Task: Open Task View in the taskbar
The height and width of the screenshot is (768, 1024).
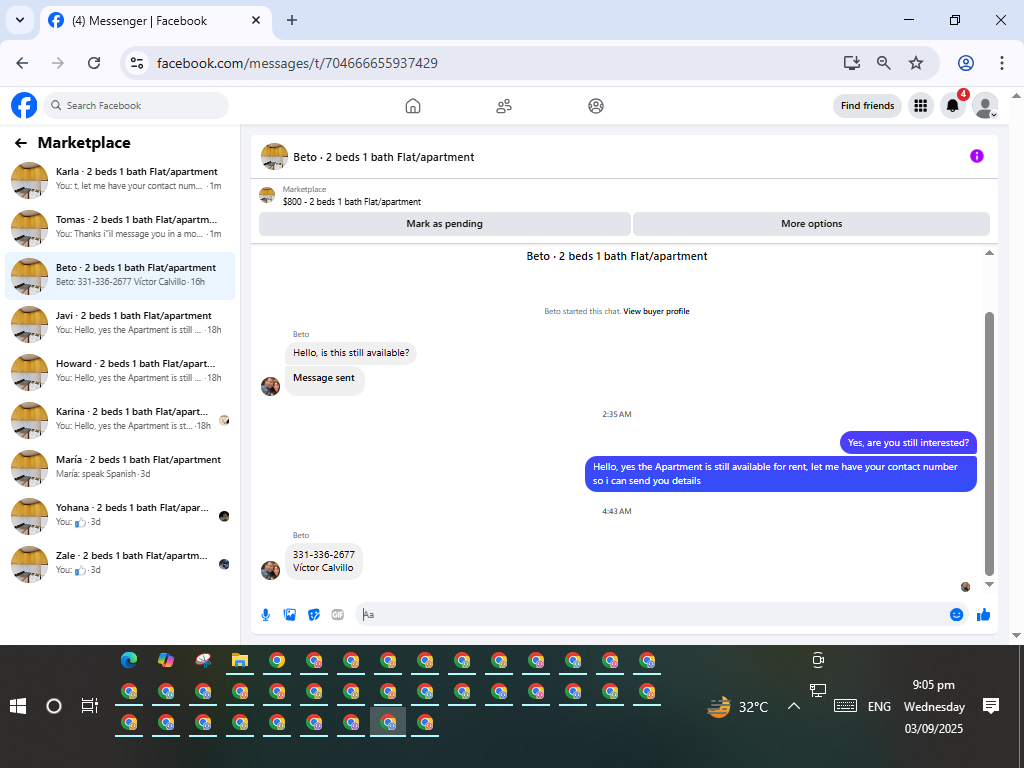Action: (89, 706)
